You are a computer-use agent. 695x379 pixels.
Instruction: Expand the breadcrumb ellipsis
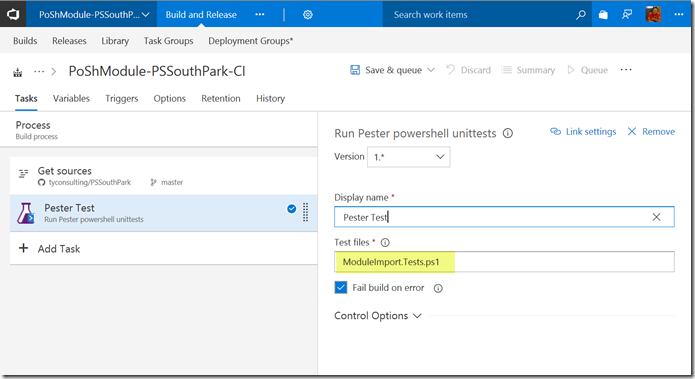39,71
